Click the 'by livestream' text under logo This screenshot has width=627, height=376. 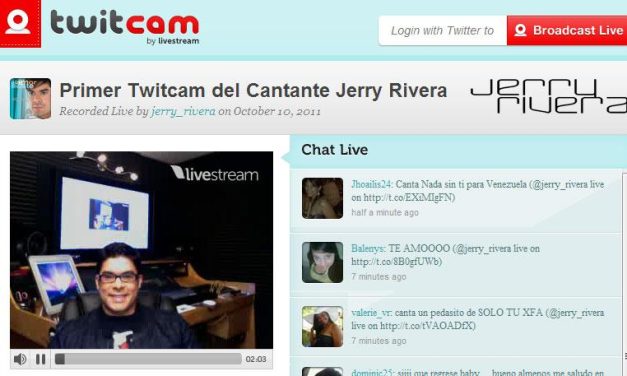[x=173, y=41]
